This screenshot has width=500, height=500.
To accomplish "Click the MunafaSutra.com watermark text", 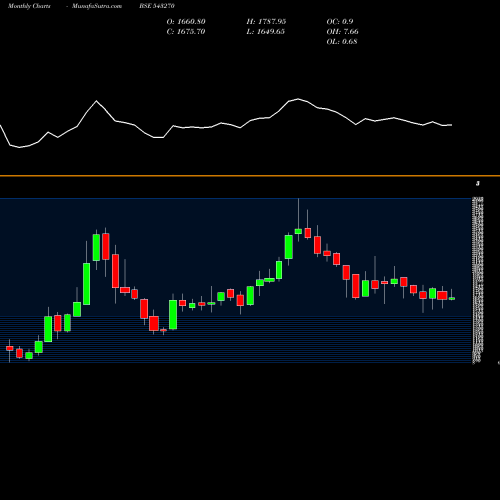I will coord(97,6).
